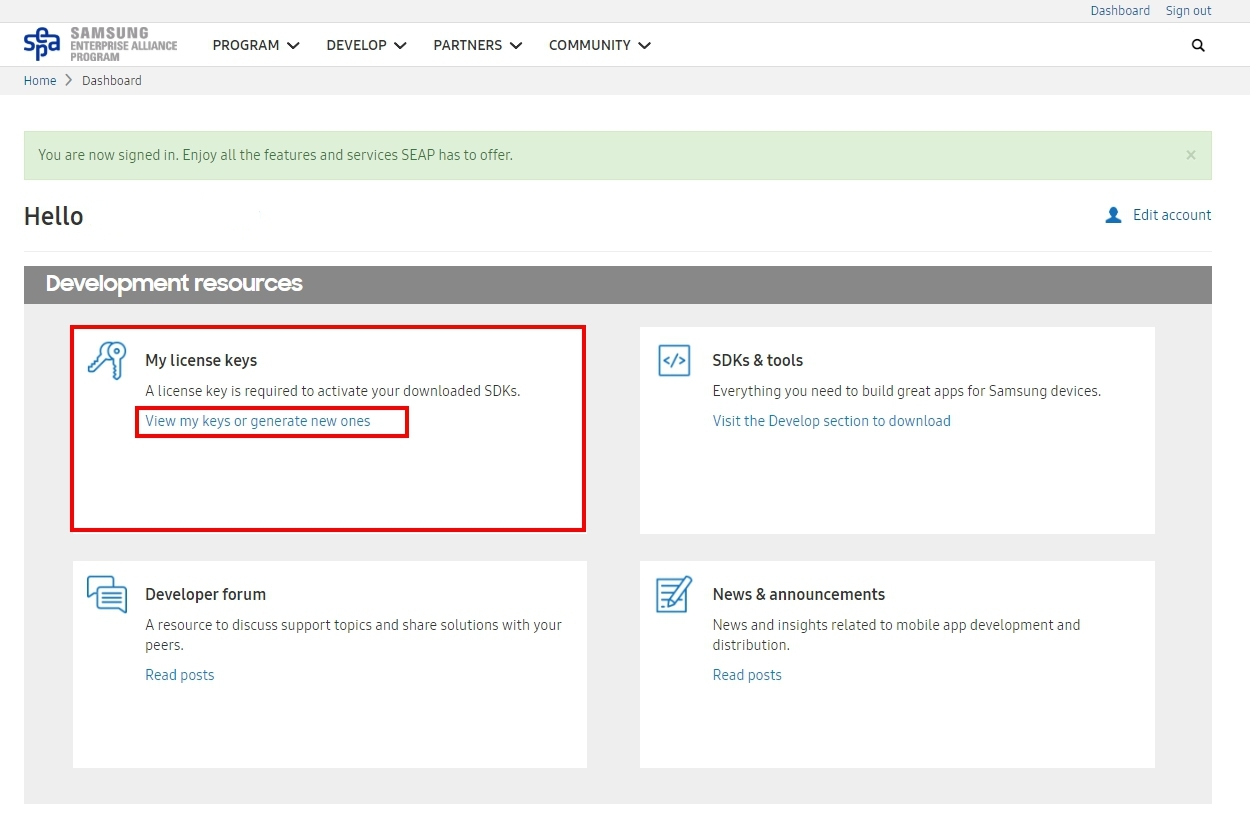Expand the DEVELOP menu
Viewport: 1250px width, 816px height.
pos(366,45)
